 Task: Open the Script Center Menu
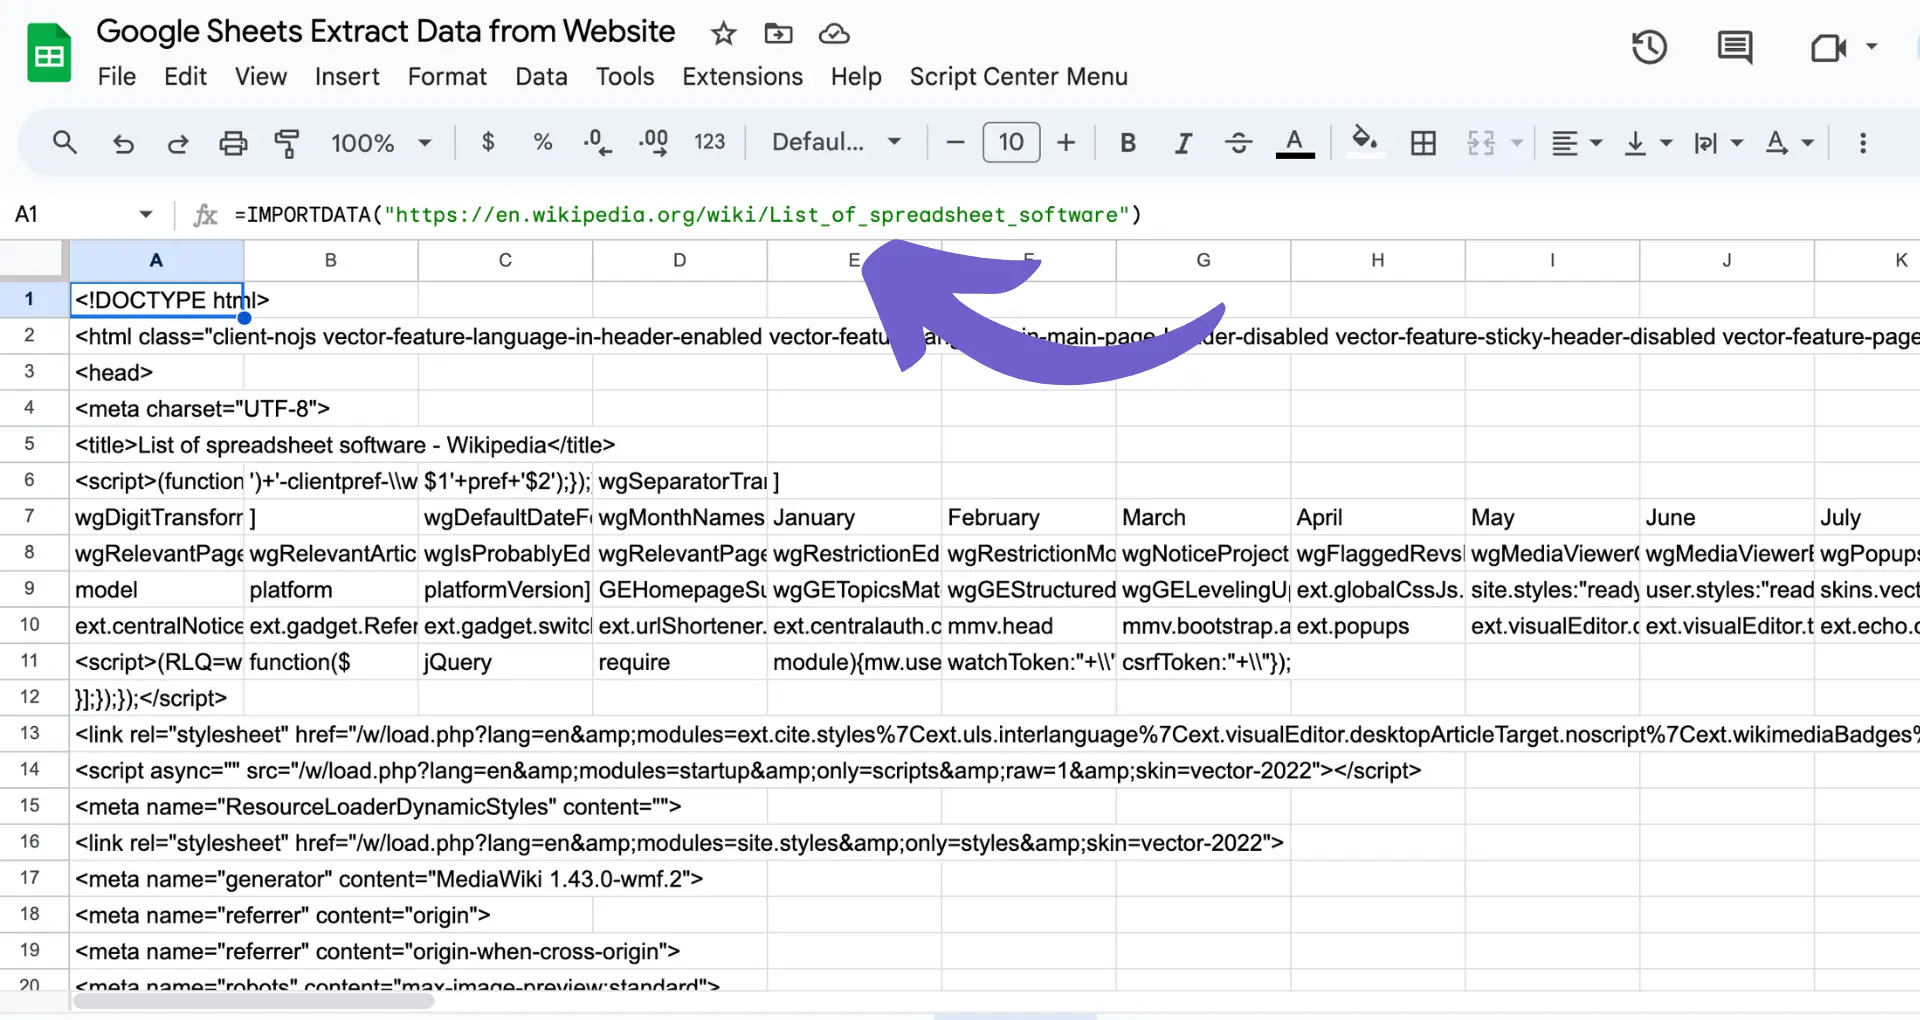click(1018, 77)
